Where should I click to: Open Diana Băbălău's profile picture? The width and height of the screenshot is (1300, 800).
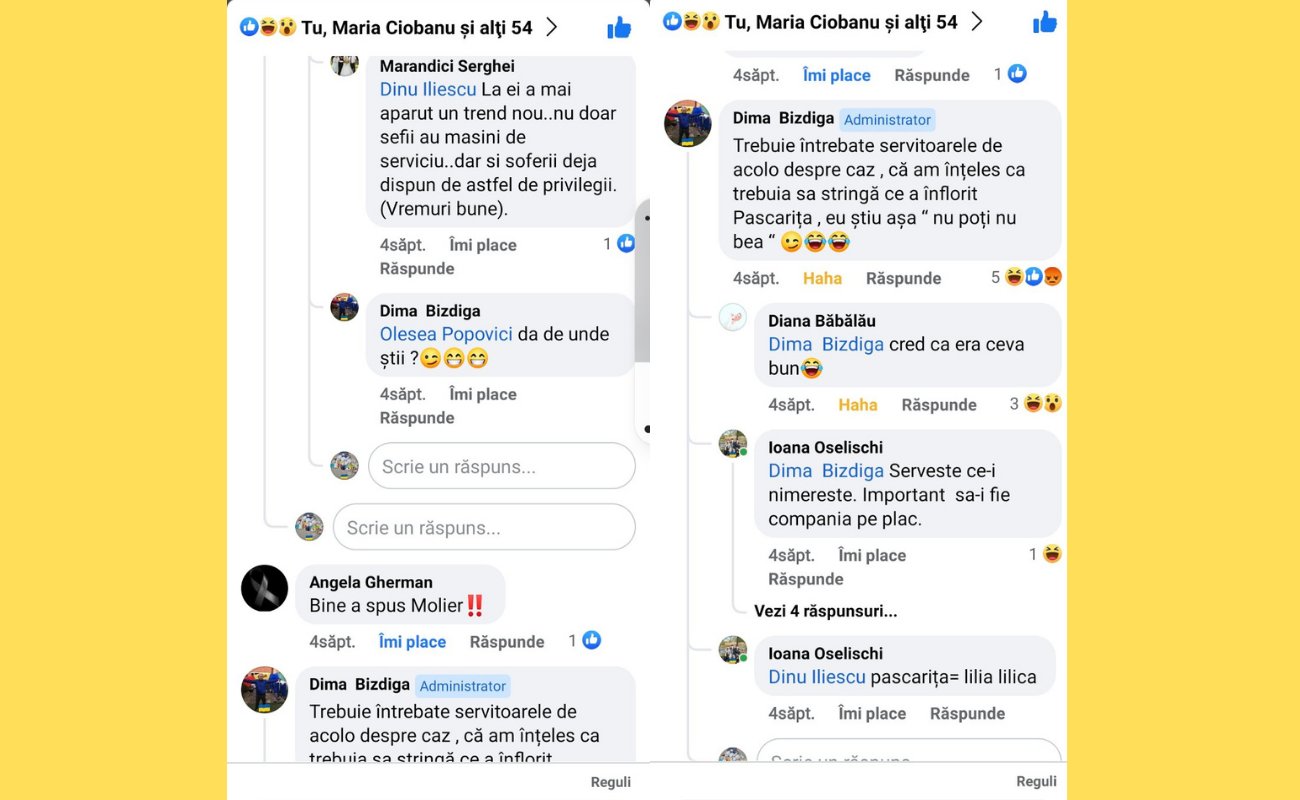(733, 317)
